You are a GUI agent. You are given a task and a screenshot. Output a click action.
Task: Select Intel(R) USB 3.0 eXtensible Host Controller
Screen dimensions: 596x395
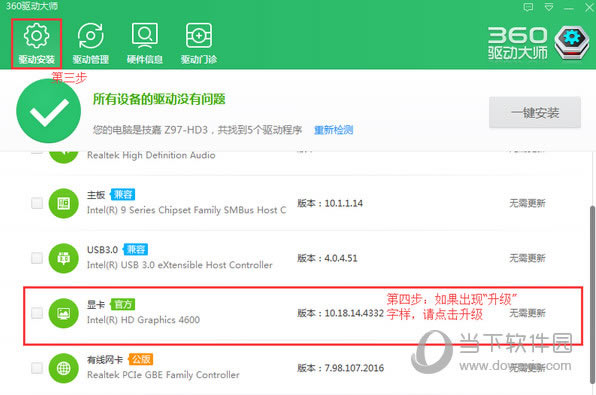click(x=179, y=265)
